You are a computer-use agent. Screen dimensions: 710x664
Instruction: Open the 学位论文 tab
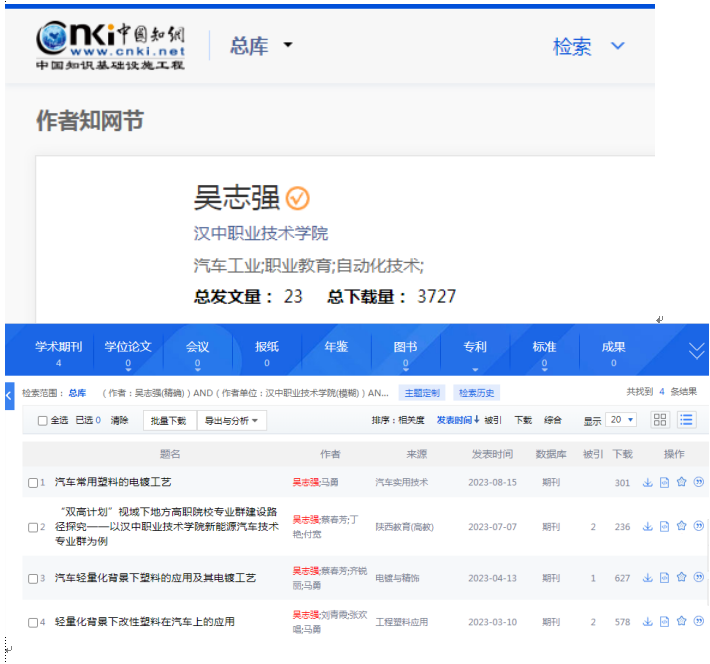pos(128,352)
